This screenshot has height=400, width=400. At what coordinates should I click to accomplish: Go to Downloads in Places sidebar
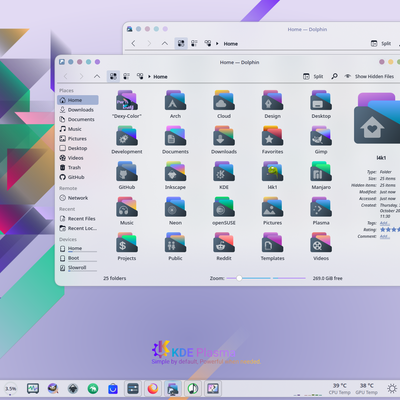pyautogui.click(x=77, y=110)
